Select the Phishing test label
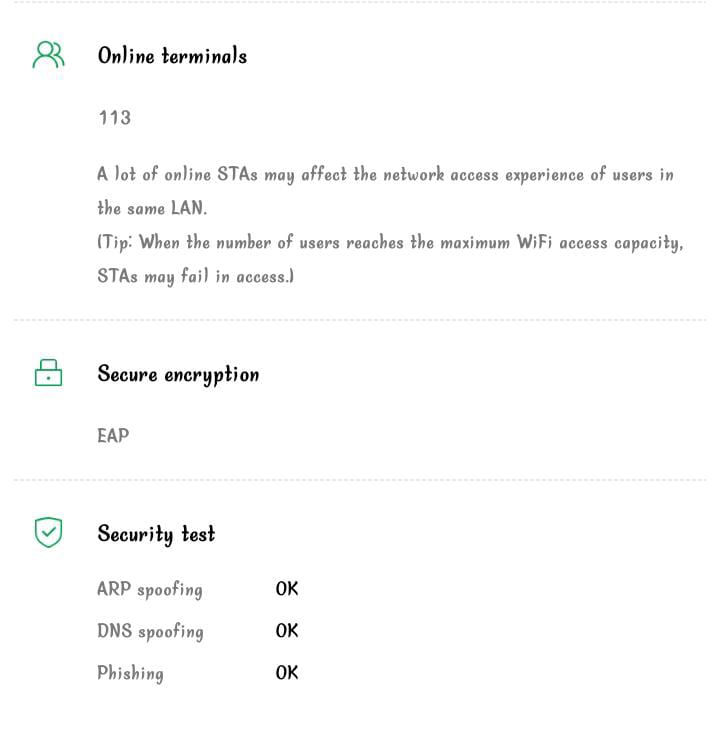Screen dimensions: 720x739 coord(130,673)
